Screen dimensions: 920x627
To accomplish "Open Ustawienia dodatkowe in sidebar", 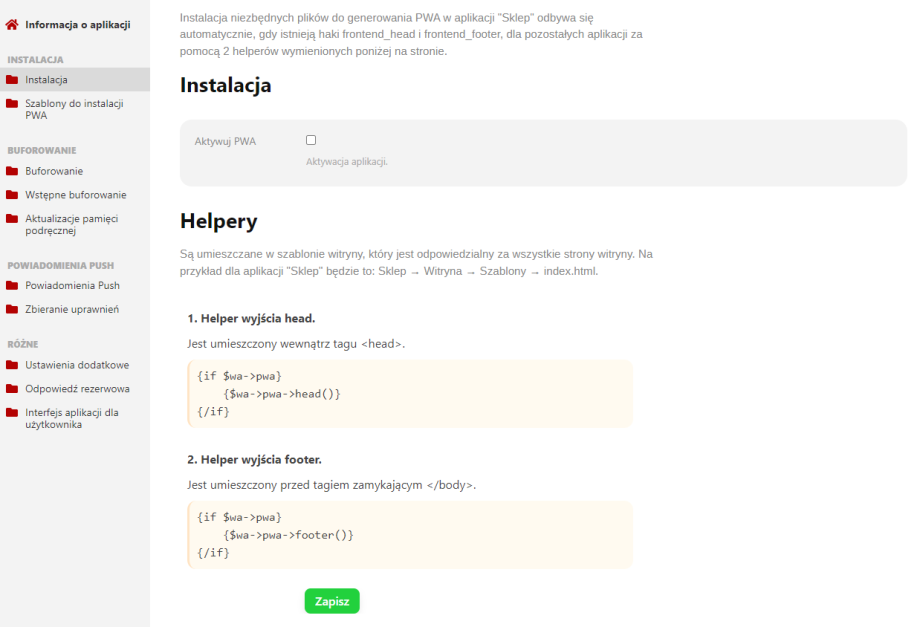I will 76,365.
